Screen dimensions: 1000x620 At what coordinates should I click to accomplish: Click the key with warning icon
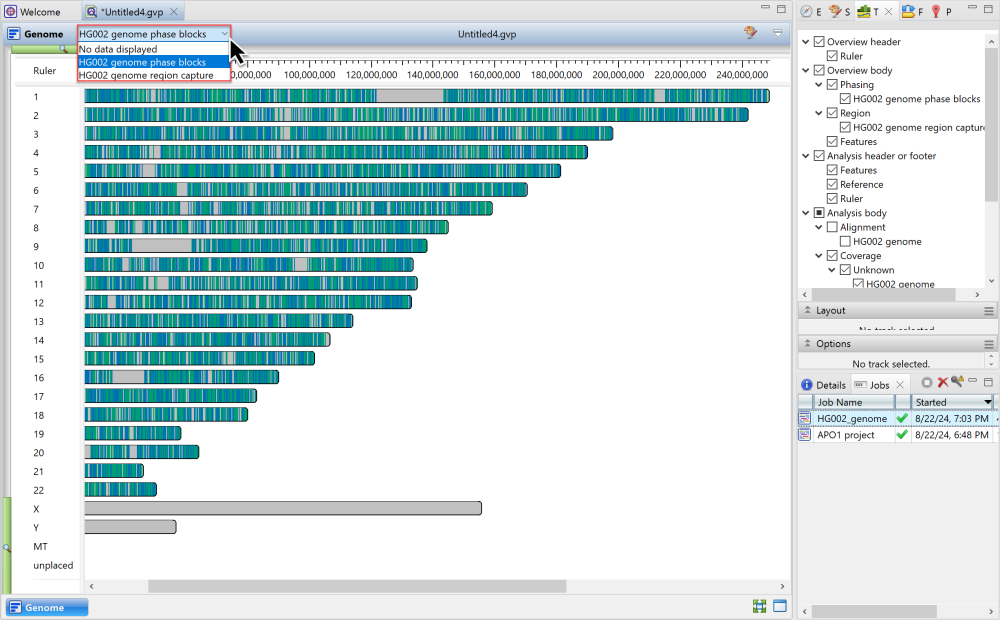coord(957,381)
